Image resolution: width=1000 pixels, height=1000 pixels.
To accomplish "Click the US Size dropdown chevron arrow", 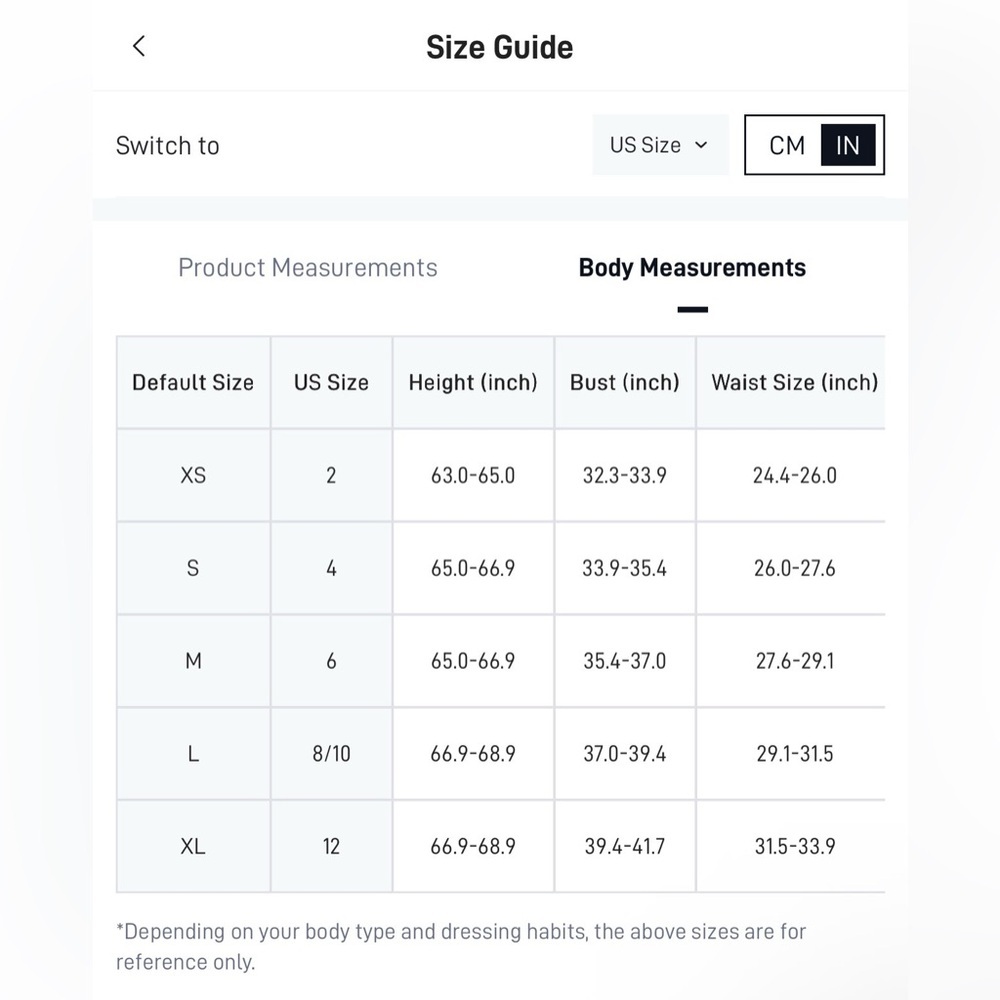I will tap(701, 145).
